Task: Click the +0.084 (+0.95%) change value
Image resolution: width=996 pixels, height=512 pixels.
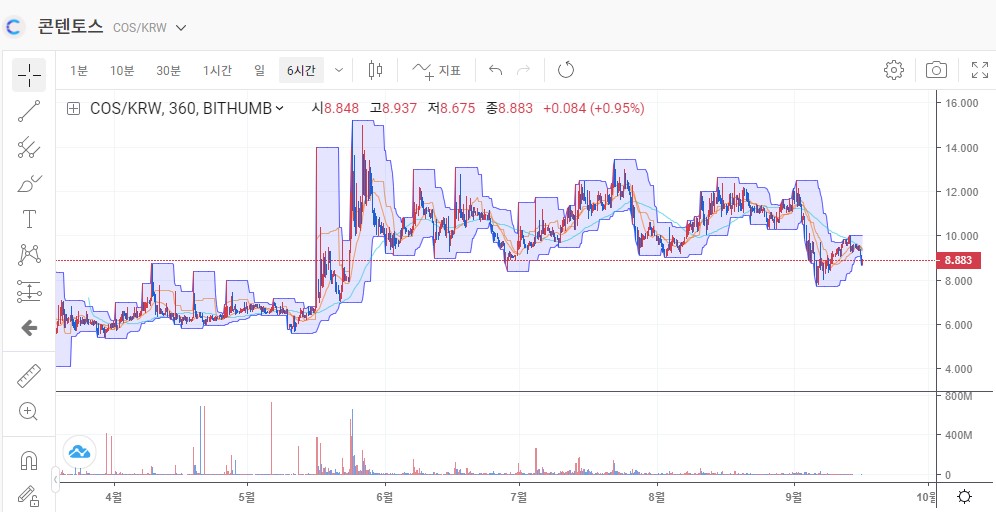Action: (x=594, y=109)
